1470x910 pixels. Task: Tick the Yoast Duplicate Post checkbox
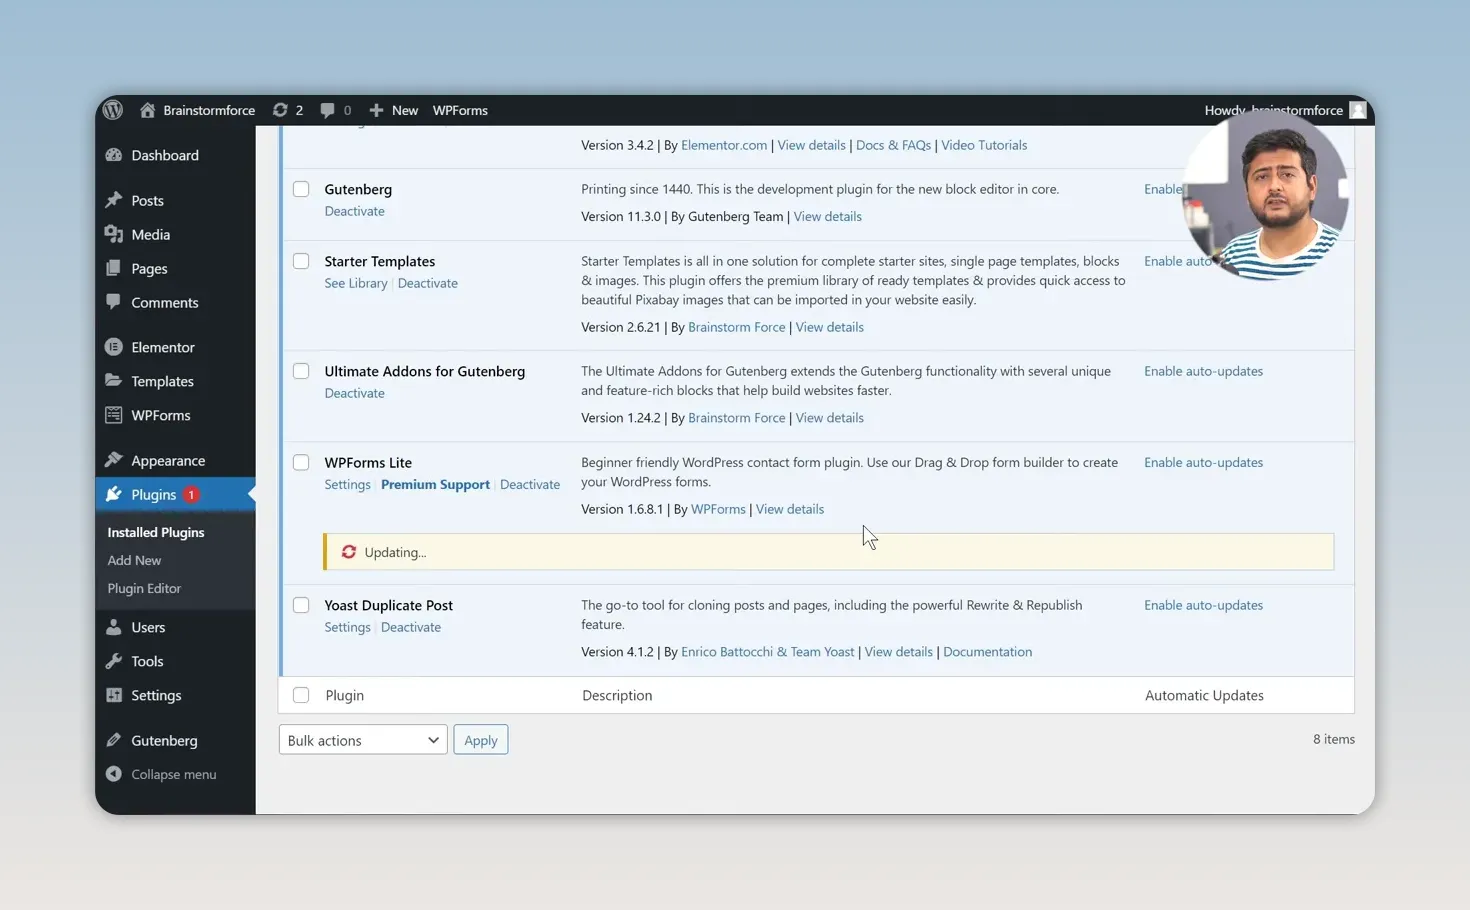coord(301,605)
